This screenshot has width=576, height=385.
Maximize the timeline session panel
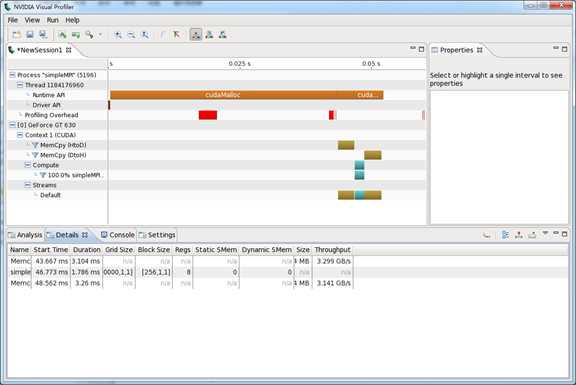(421, 49)
